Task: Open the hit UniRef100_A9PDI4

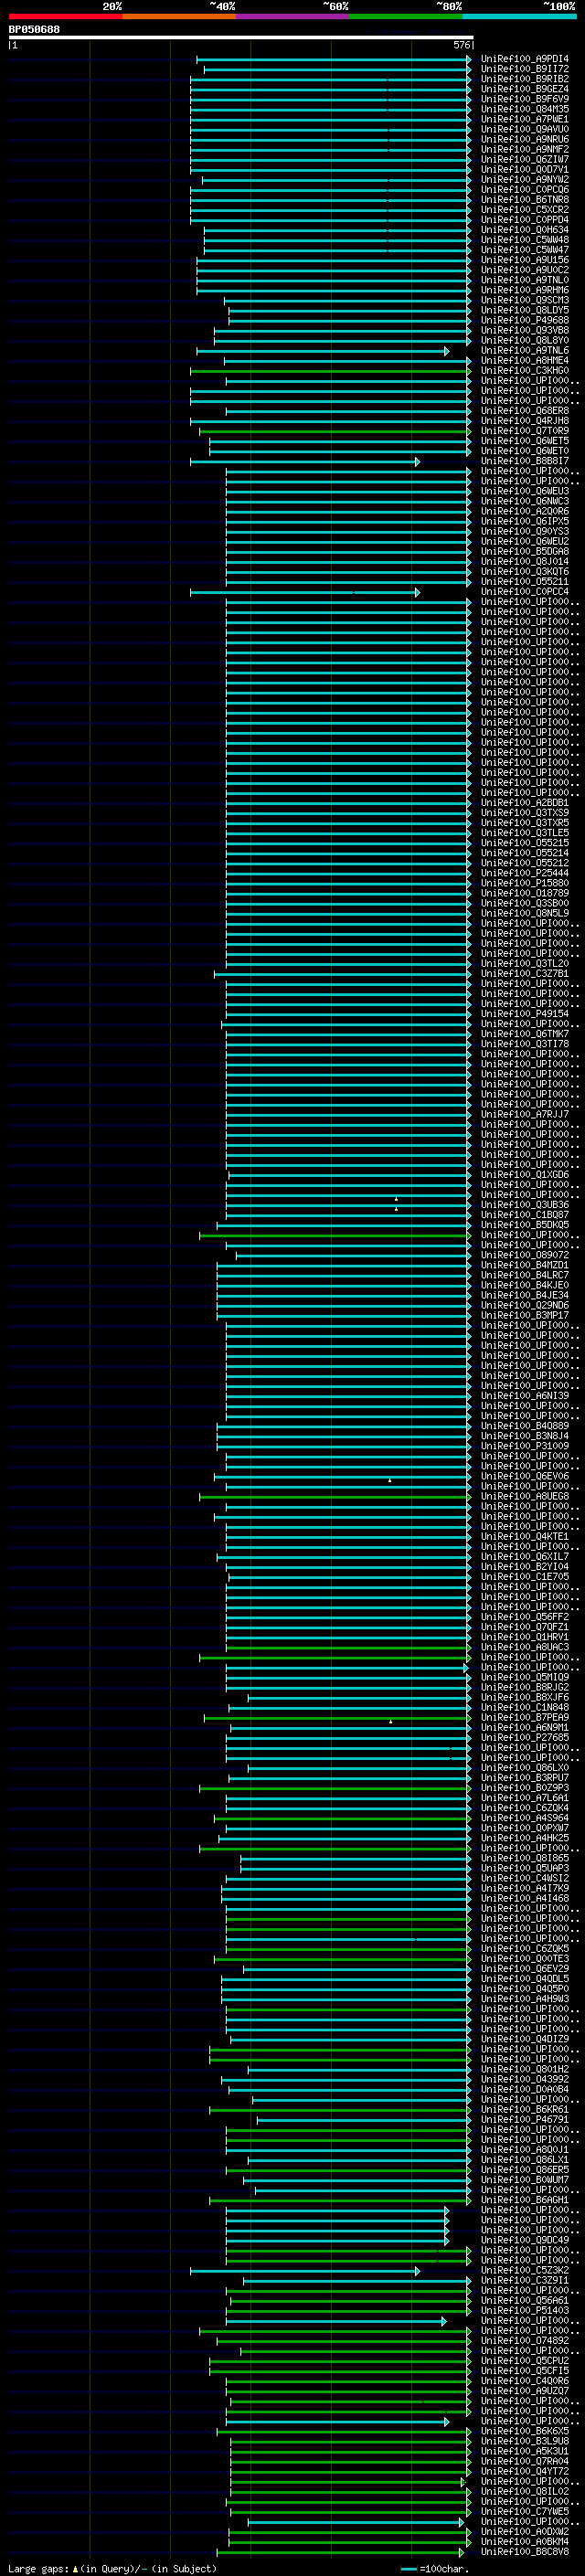Action: pos(524,59)
